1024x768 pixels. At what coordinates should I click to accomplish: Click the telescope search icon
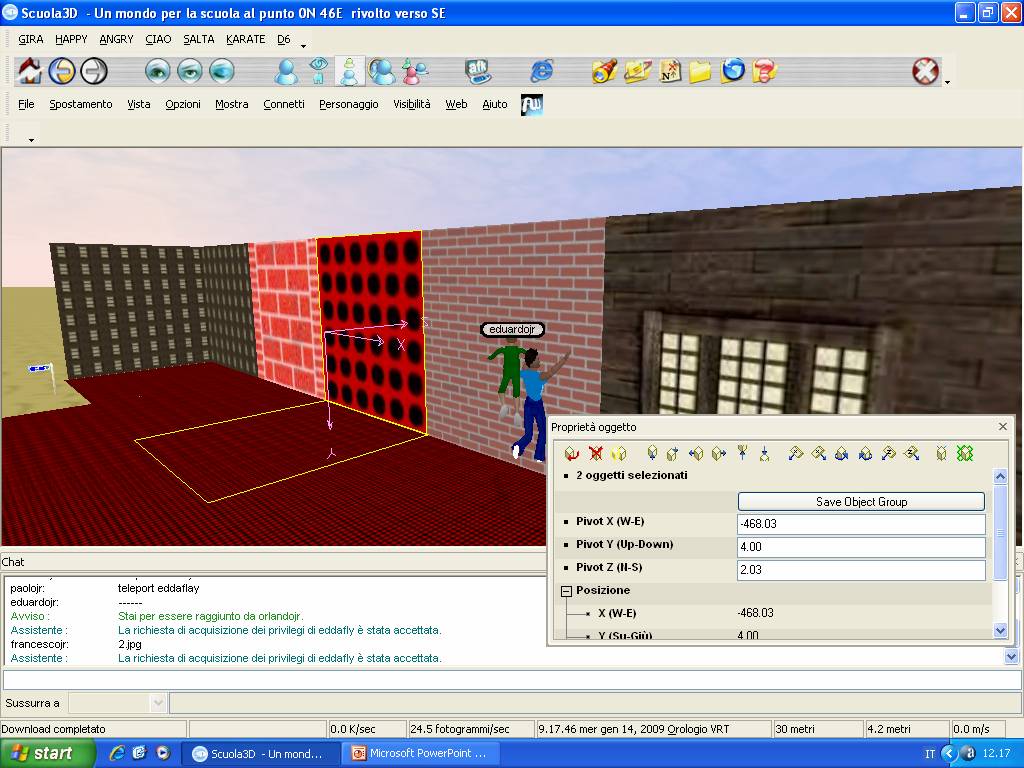click(605, 71)
